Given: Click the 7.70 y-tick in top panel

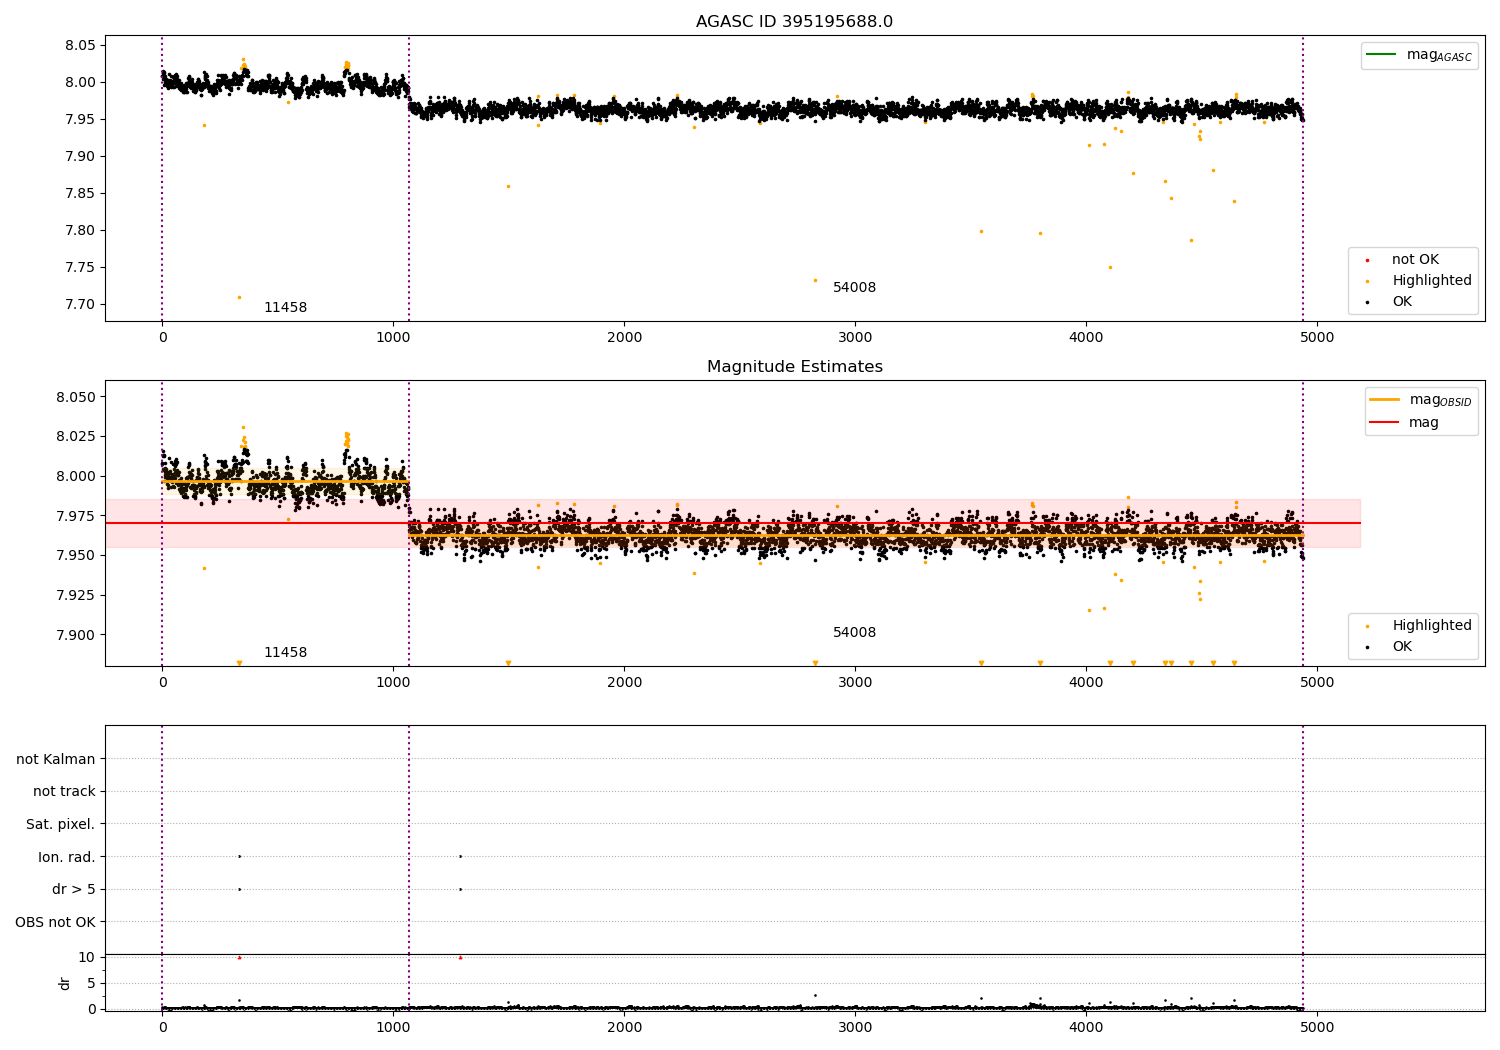Looking at the screenshot, I should (80, 305).
